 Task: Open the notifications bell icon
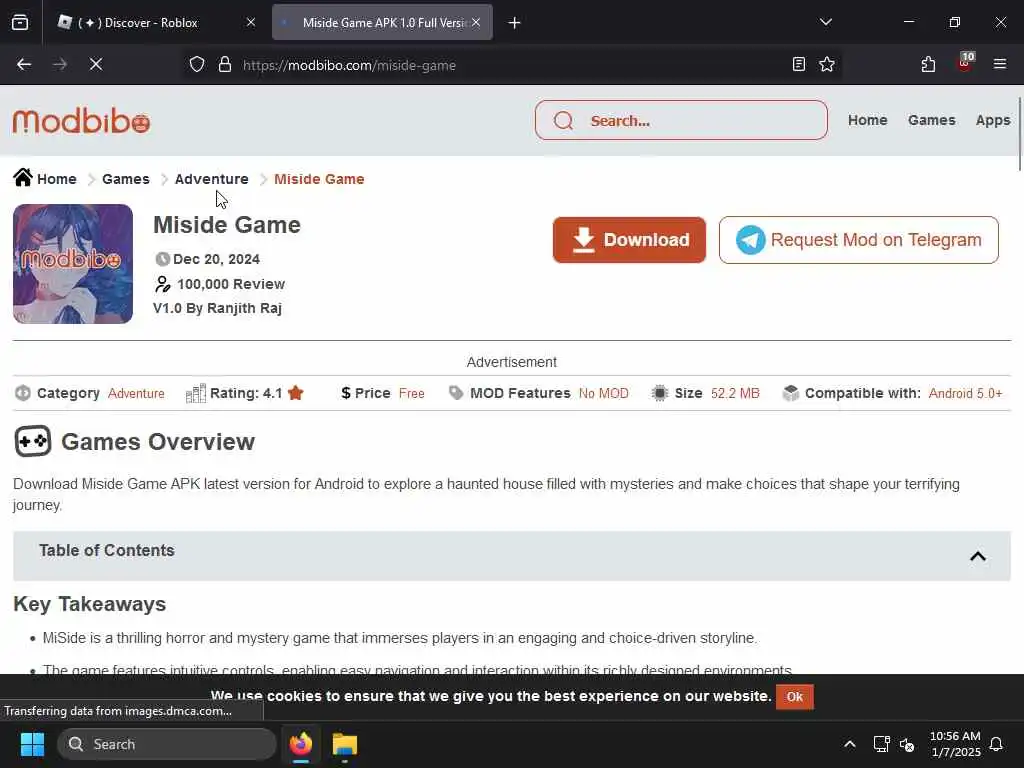pos(997,744)
